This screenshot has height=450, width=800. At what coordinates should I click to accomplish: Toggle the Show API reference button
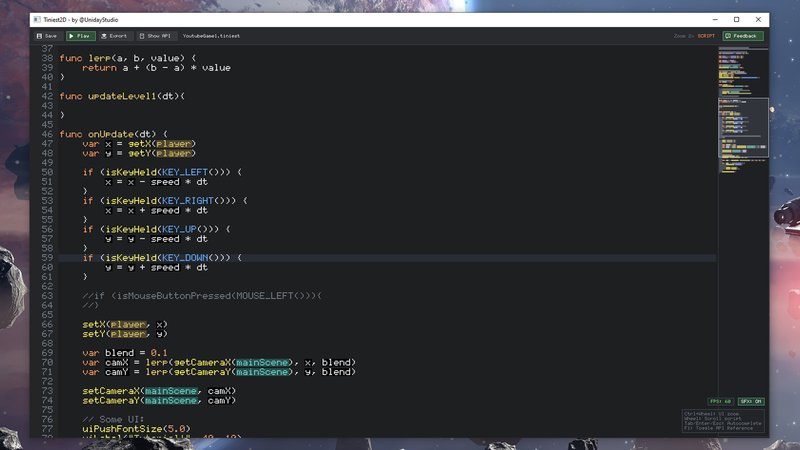(x=155, y=36)
